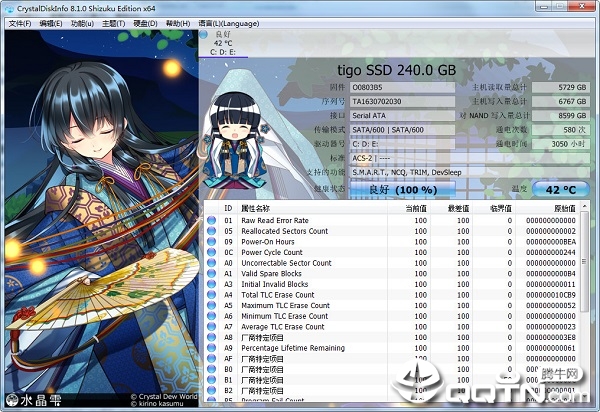Click the serial number field TA1630702030
The width and height of the screenshot is (600, 412).
pos(402,102)
